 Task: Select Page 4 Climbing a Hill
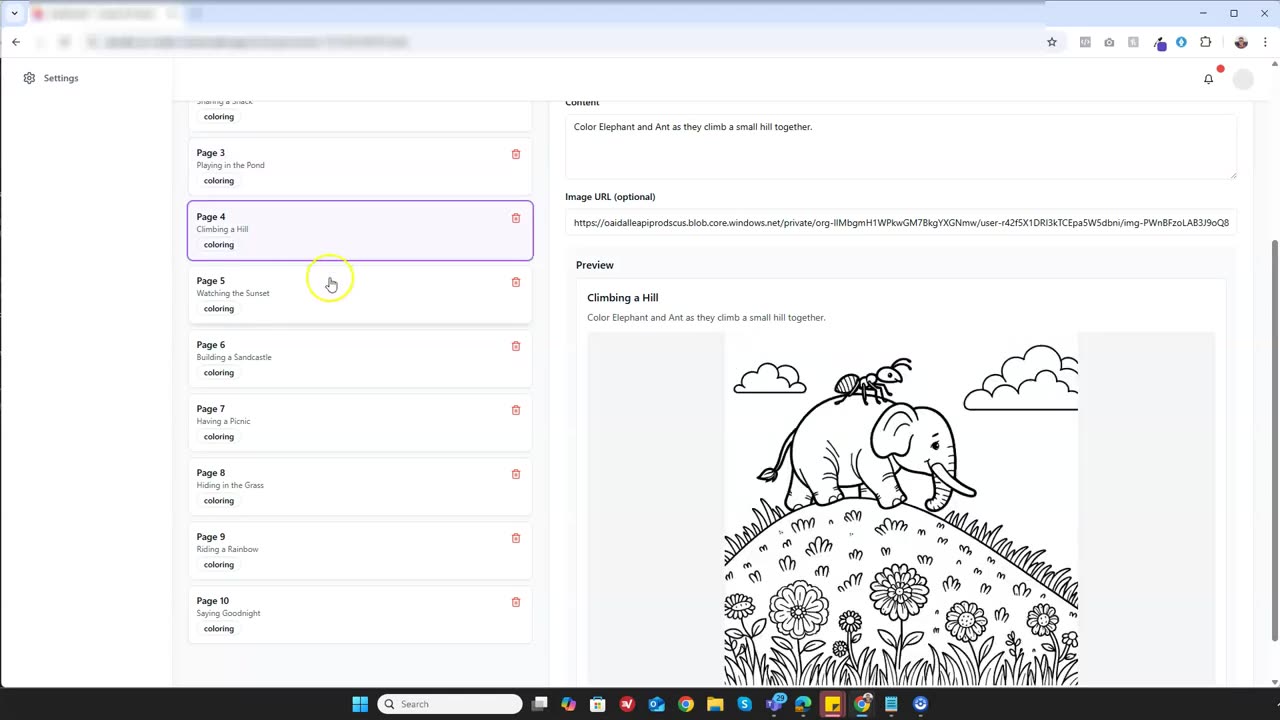[360, 230]
